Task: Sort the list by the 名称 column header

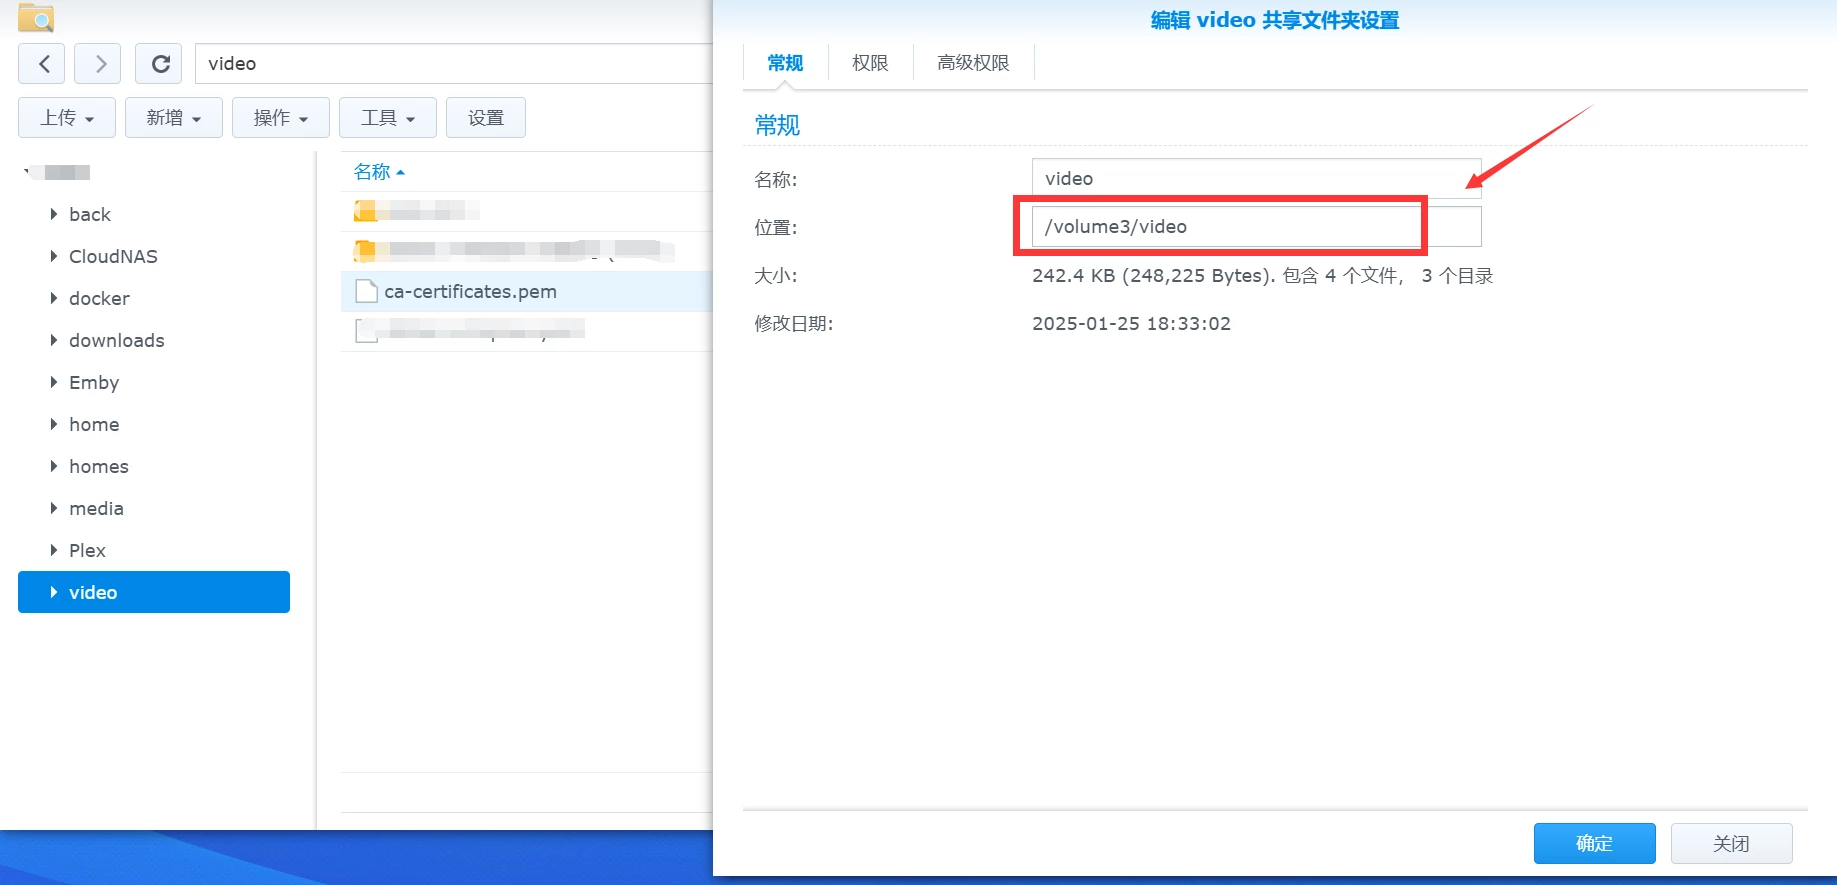Action: coord(372,172)
